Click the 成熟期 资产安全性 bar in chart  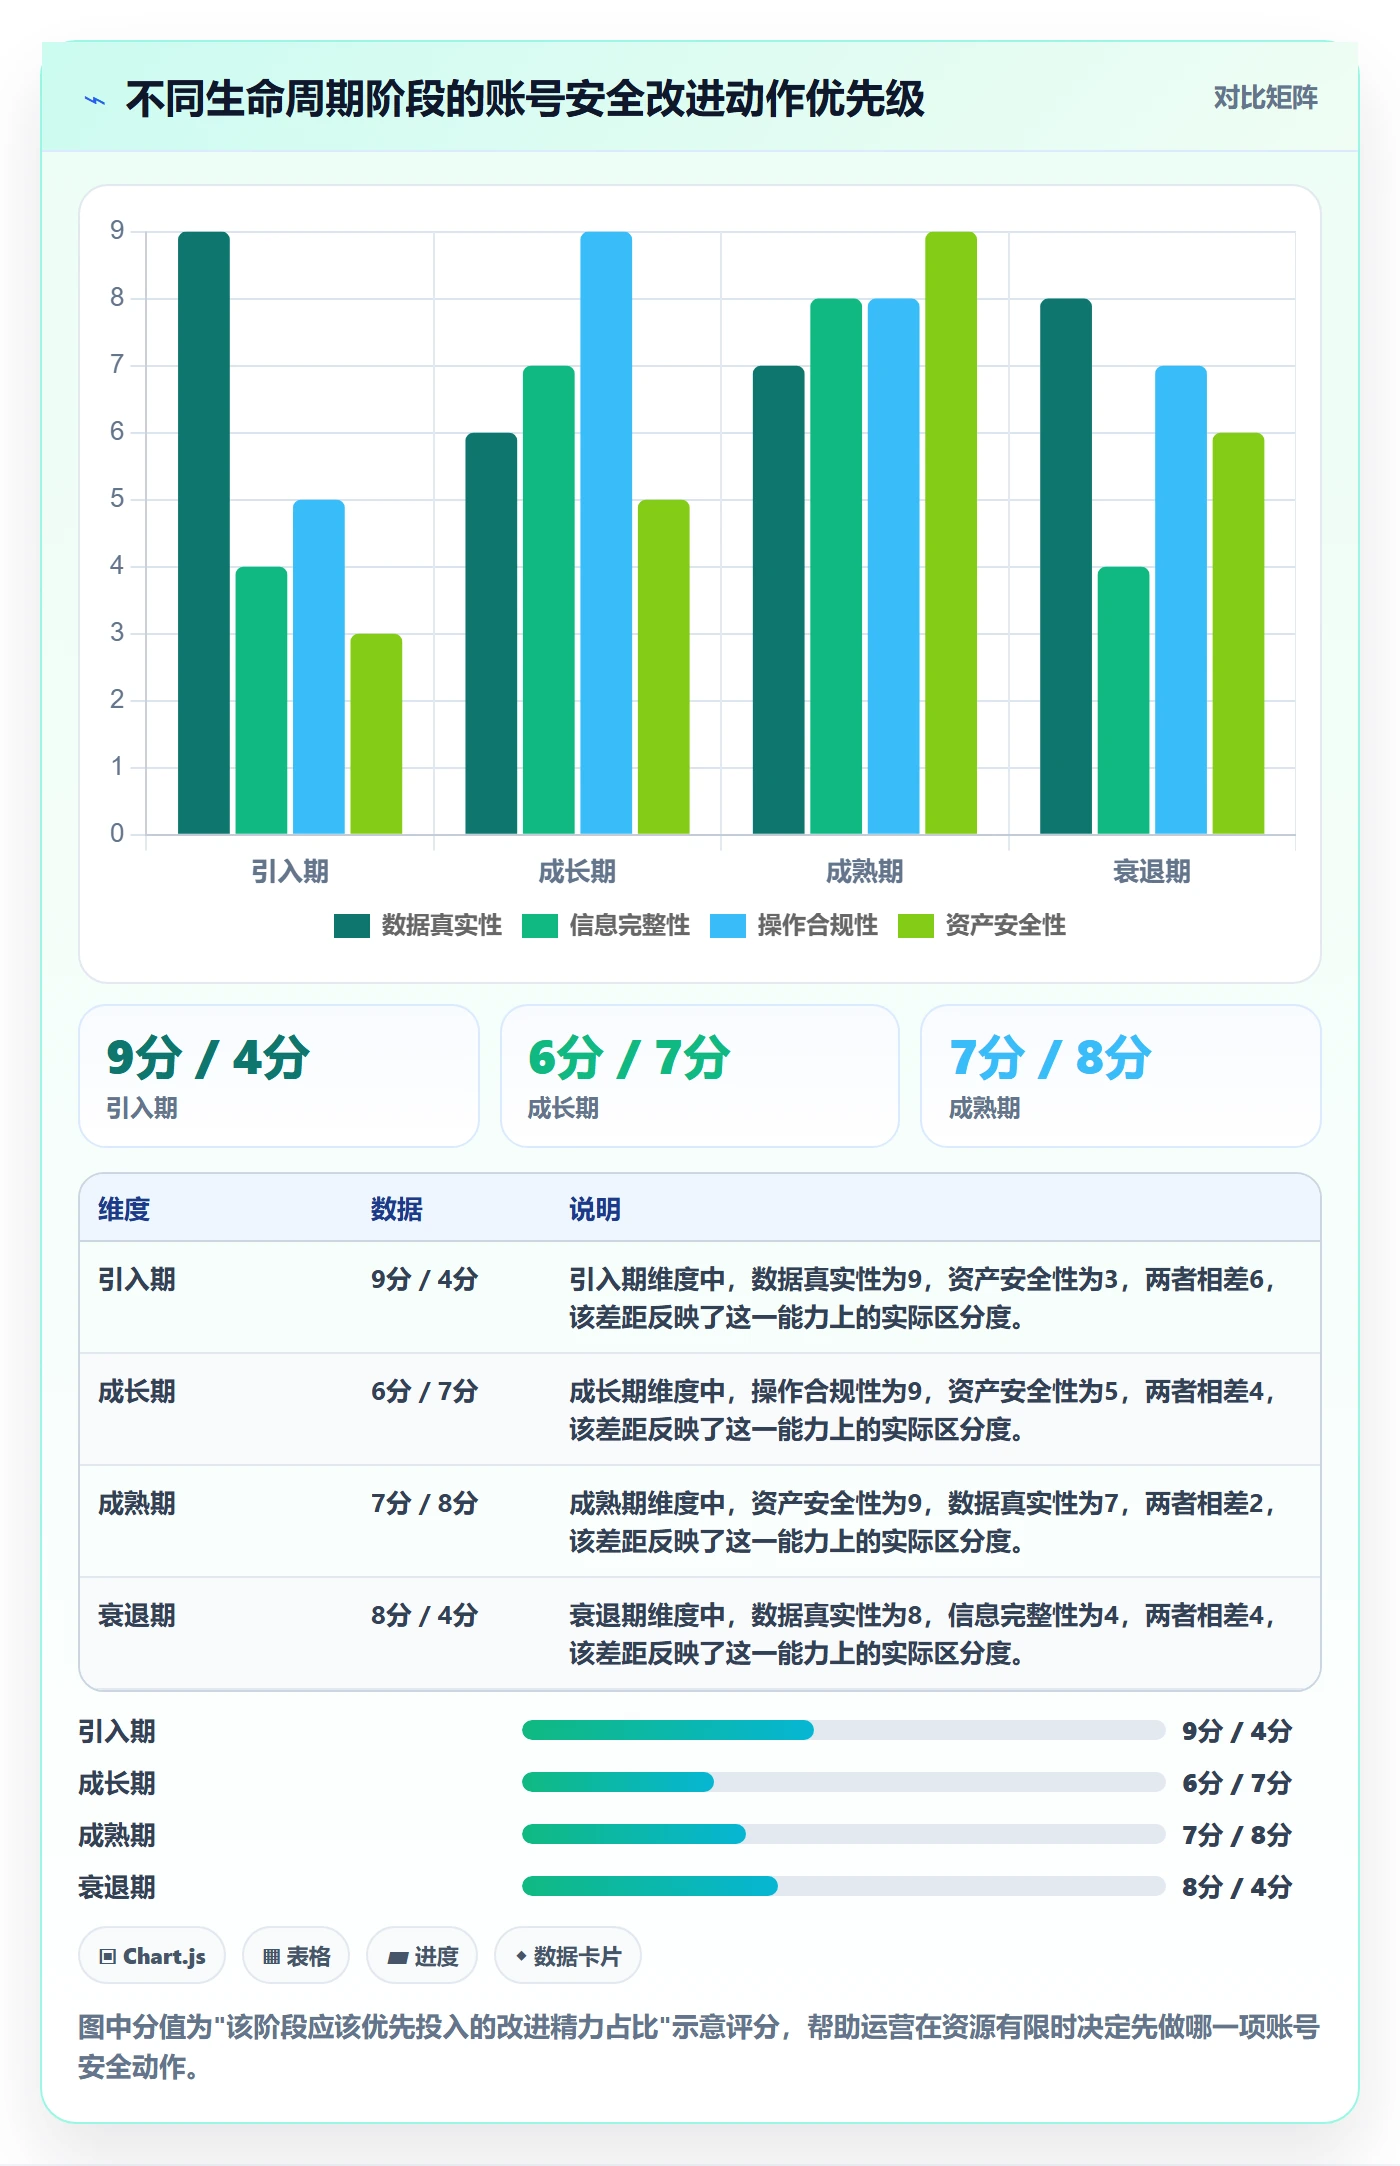(x=951, y=533)
